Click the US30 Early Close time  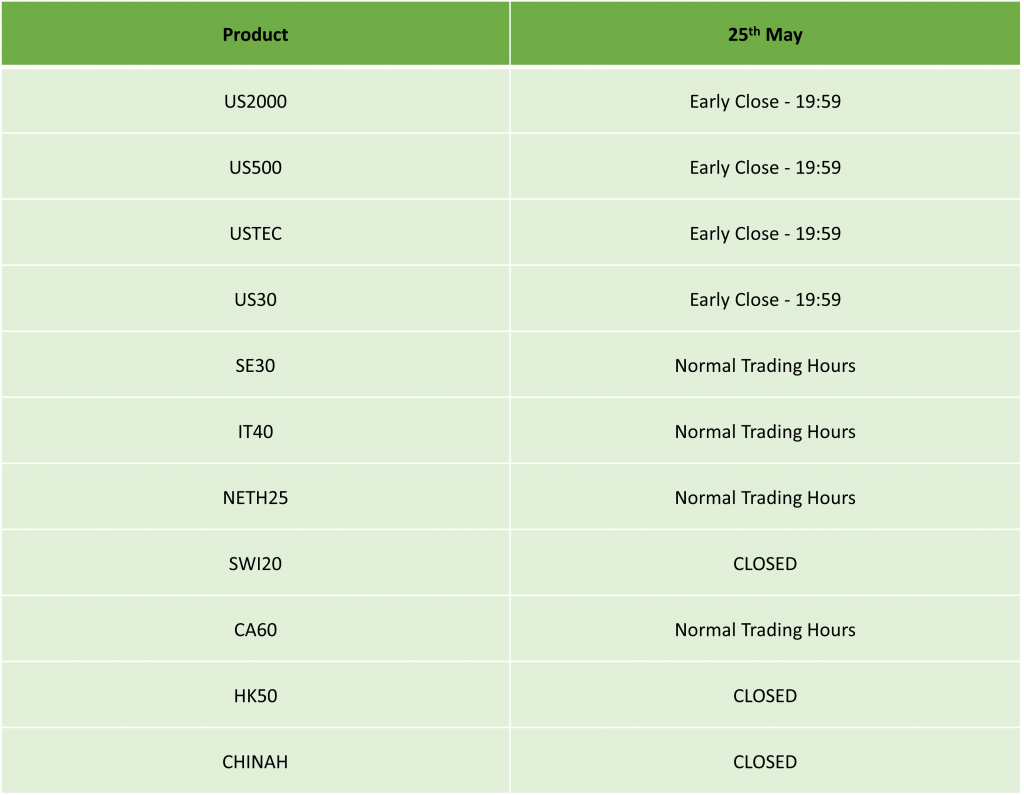point(765,299)
